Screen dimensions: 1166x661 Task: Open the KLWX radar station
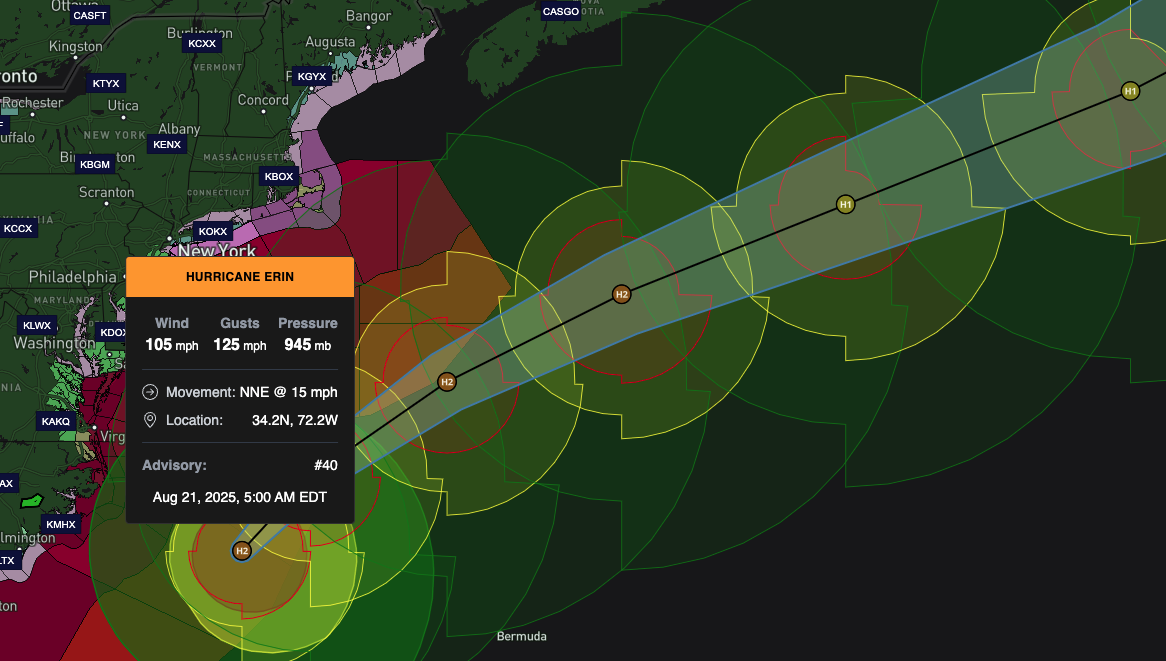pyautogui.click(x=37, y=325)
